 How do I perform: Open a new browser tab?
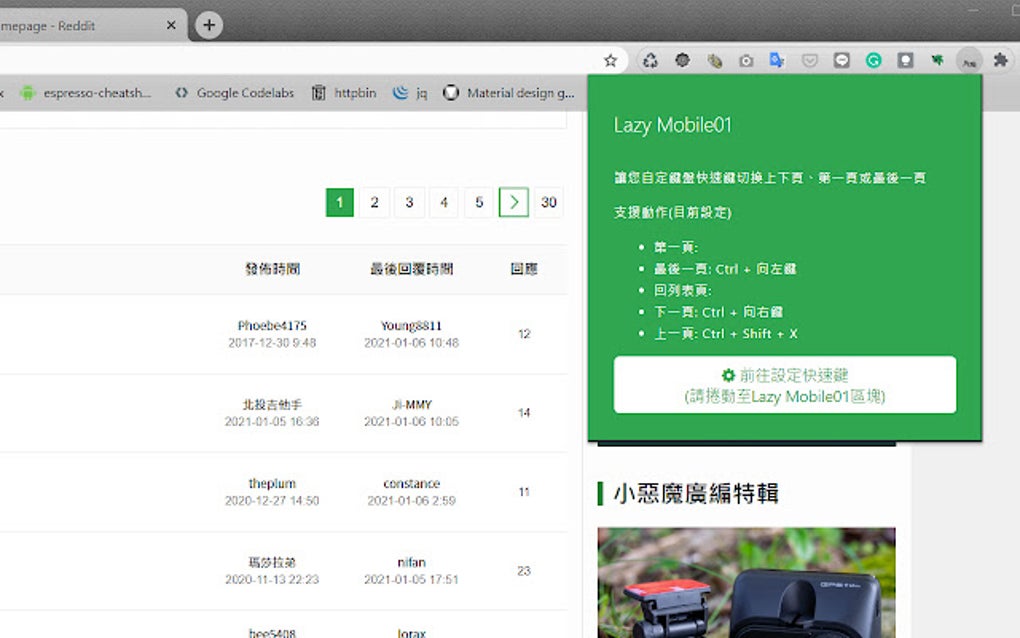(x=206, y=25)
